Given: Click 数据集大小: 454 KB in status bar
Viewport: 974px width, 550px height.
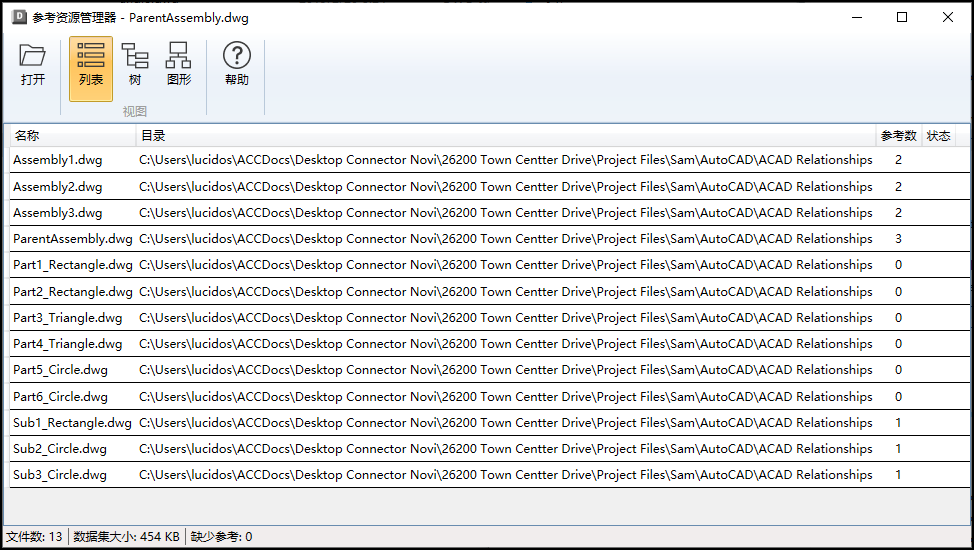Looking at the screenshot, I should (126, 536).
